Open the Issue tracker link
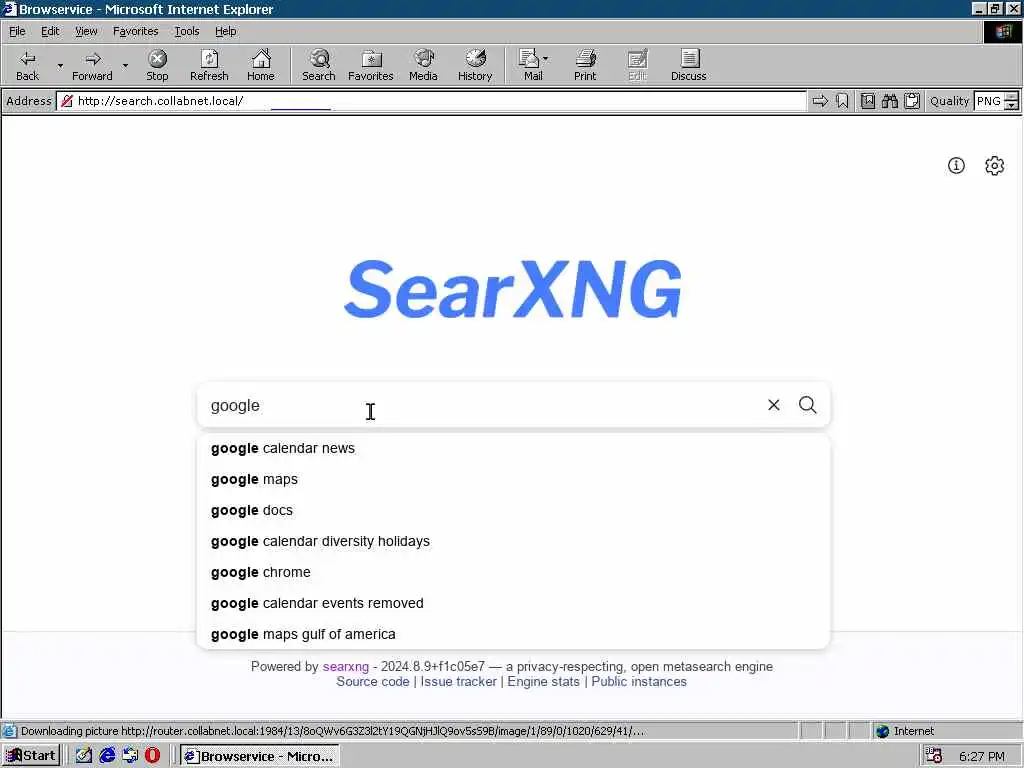Screen dimensions: 1024x768 [x=458, y=682]
